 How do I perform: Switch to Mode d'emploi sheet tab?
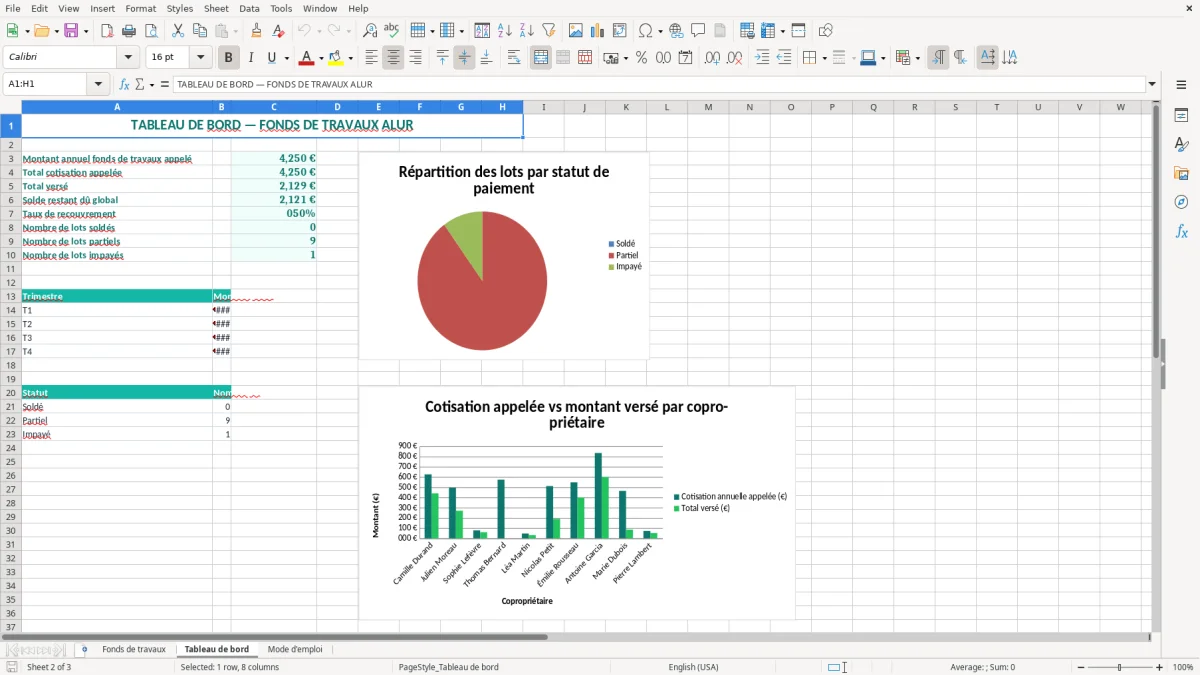pyautogui.click(x=295, y=650)
